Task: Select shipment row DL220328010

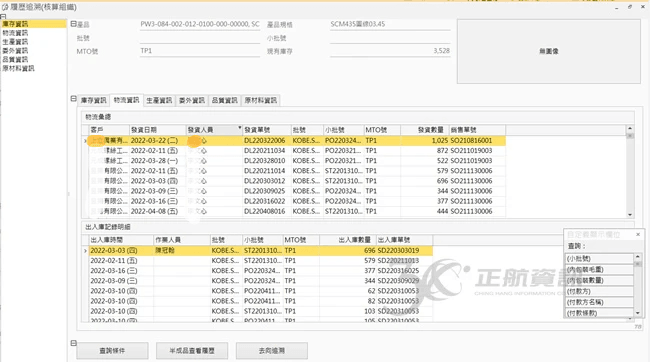Action: point(297,161)
